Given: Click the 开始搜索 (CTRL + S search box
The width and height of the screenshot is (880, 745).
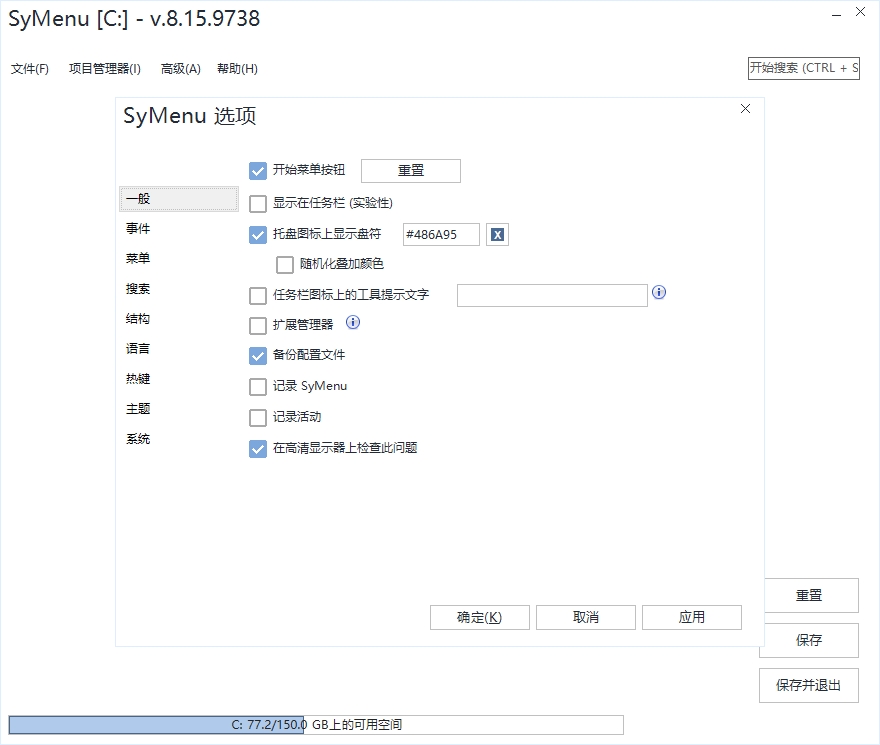Looking at the screenshot, I should click(x=804, y=68).
